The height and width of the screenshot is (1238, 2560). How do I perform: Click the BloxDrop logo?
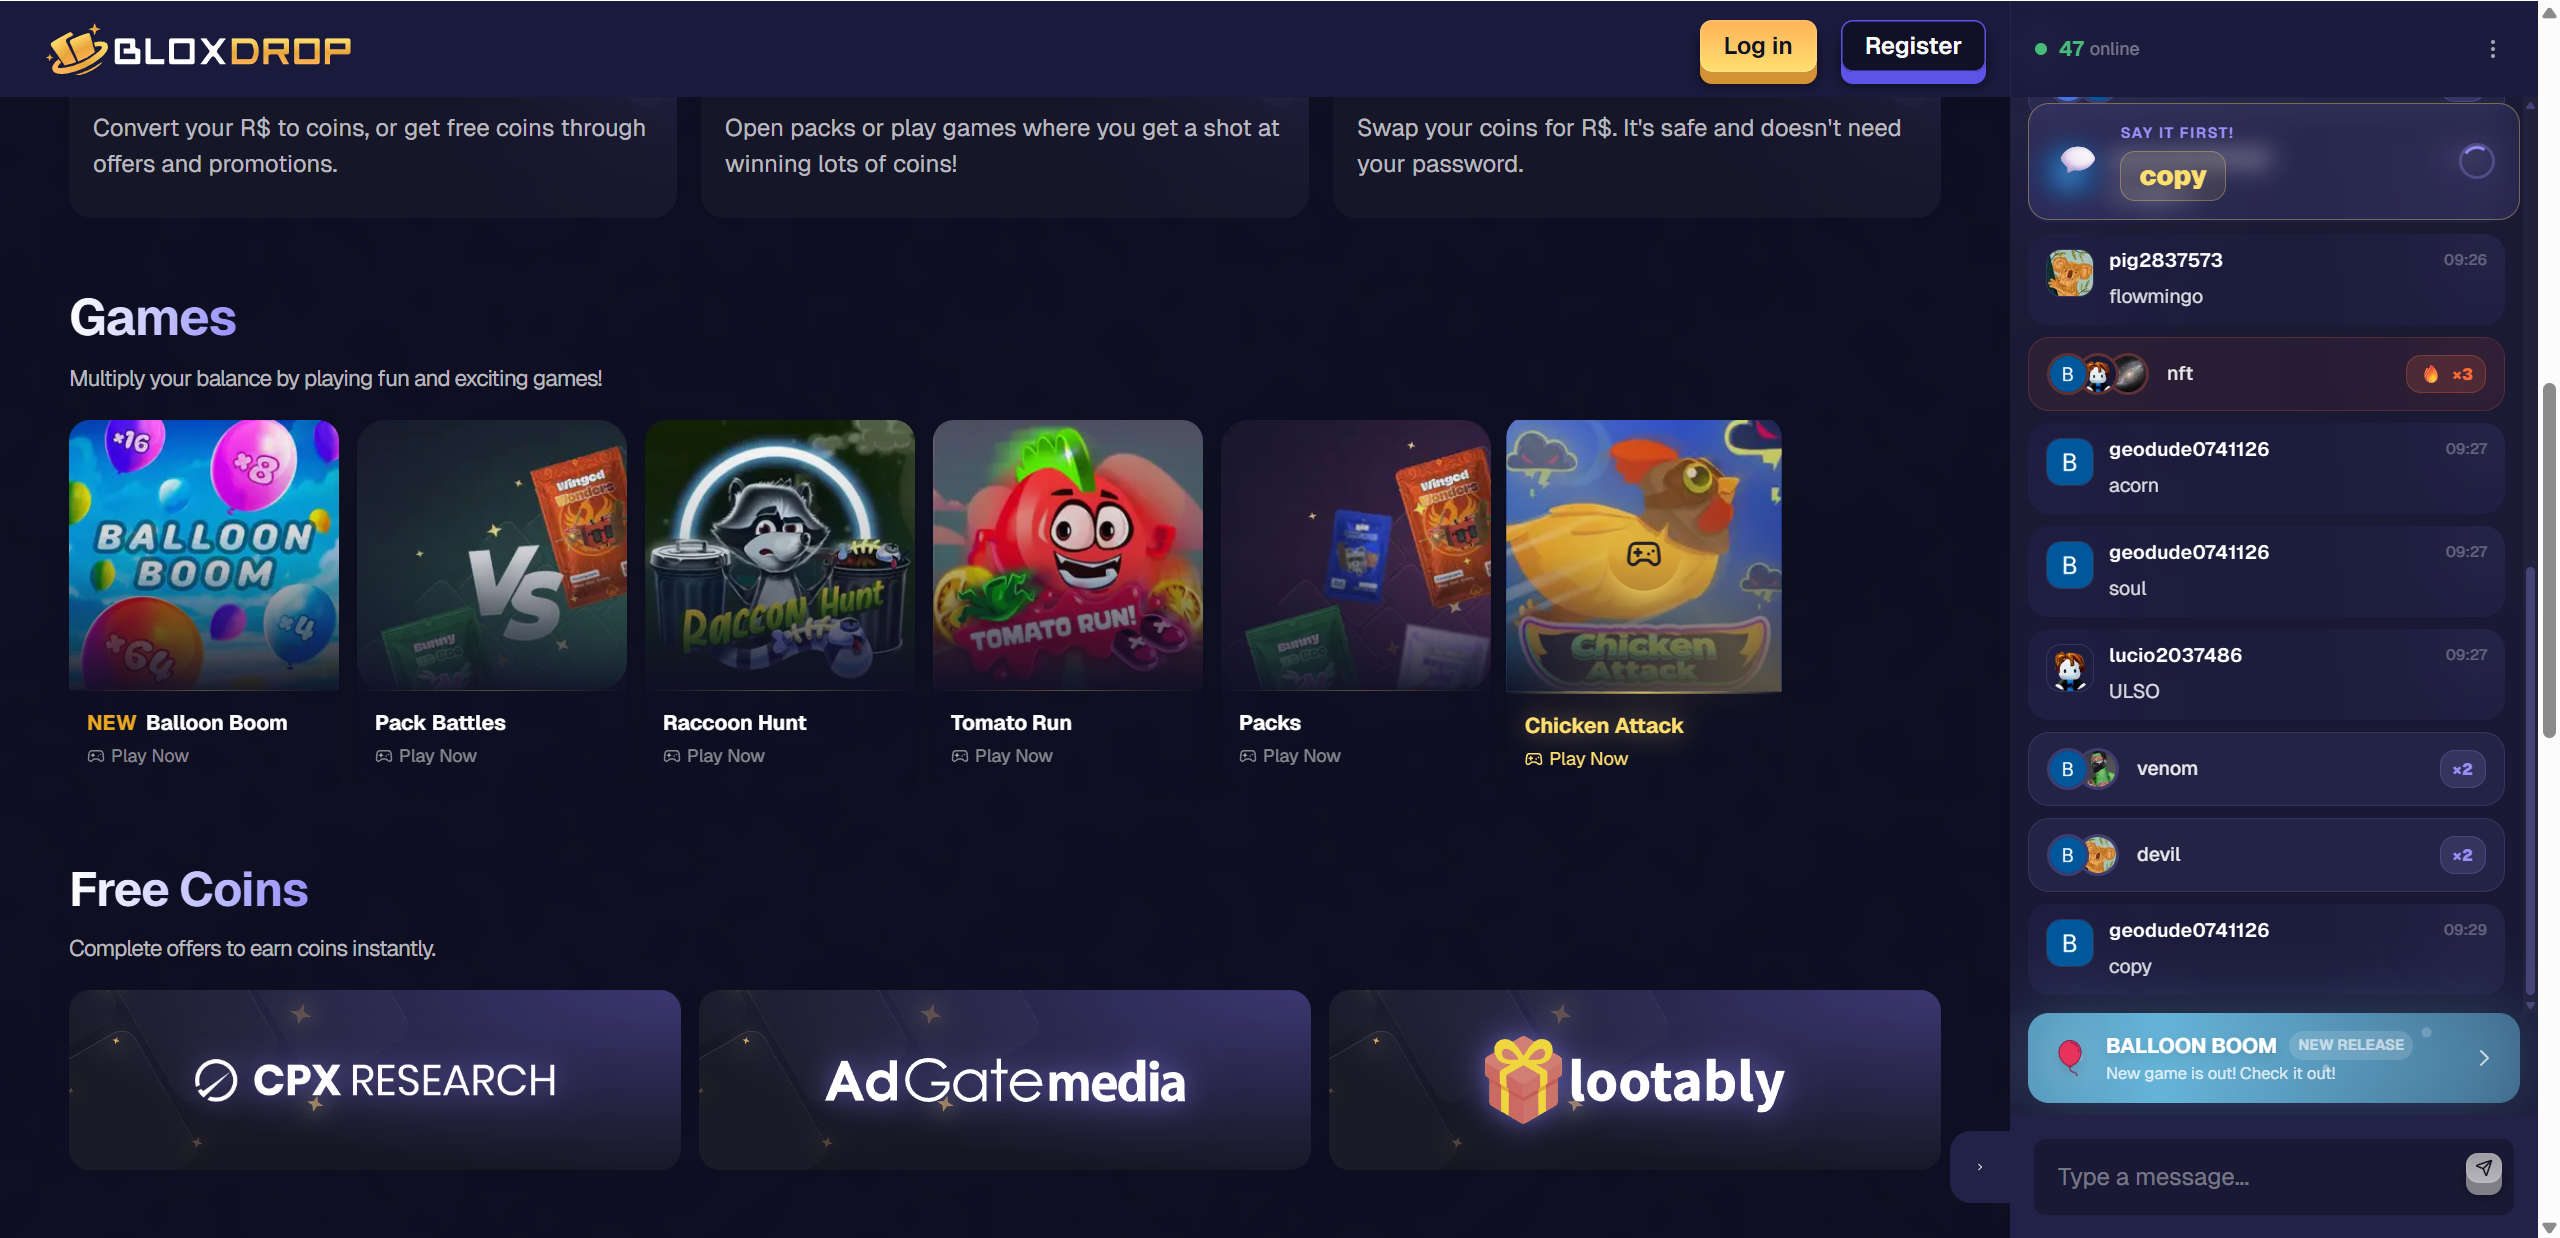[199, 49]
